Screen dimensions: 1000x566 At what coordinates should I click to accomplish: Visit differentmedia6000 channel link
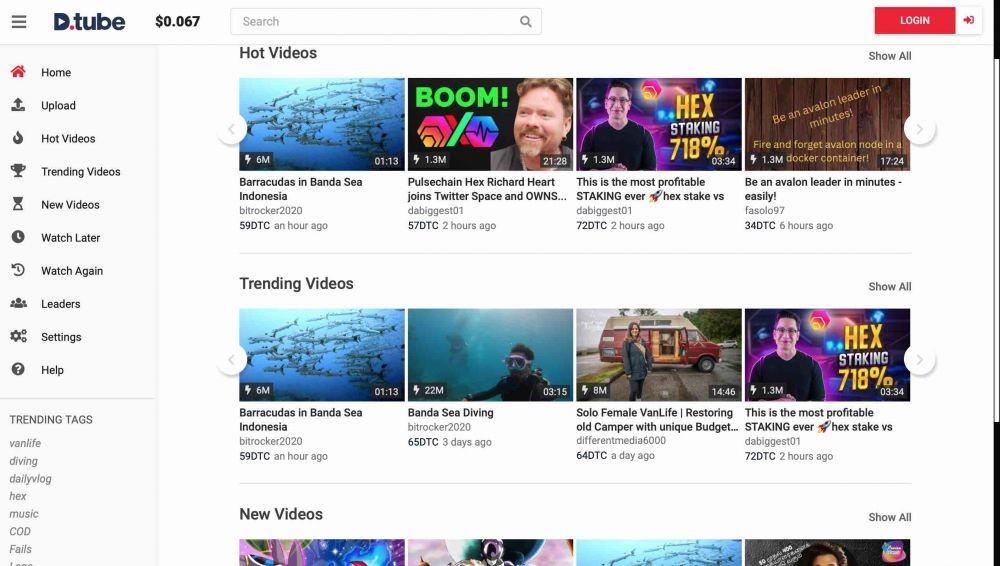tap(621, 440)
